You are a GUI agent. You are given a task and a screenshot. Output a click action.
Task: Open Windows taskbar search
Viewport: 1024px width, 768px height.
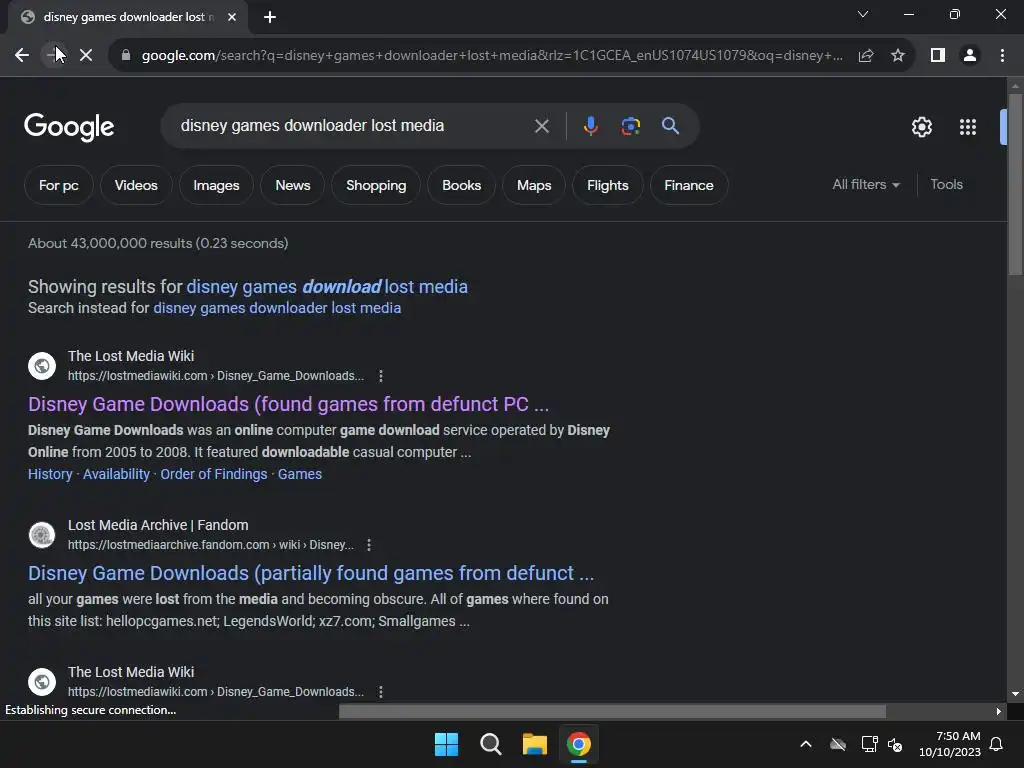490,744
